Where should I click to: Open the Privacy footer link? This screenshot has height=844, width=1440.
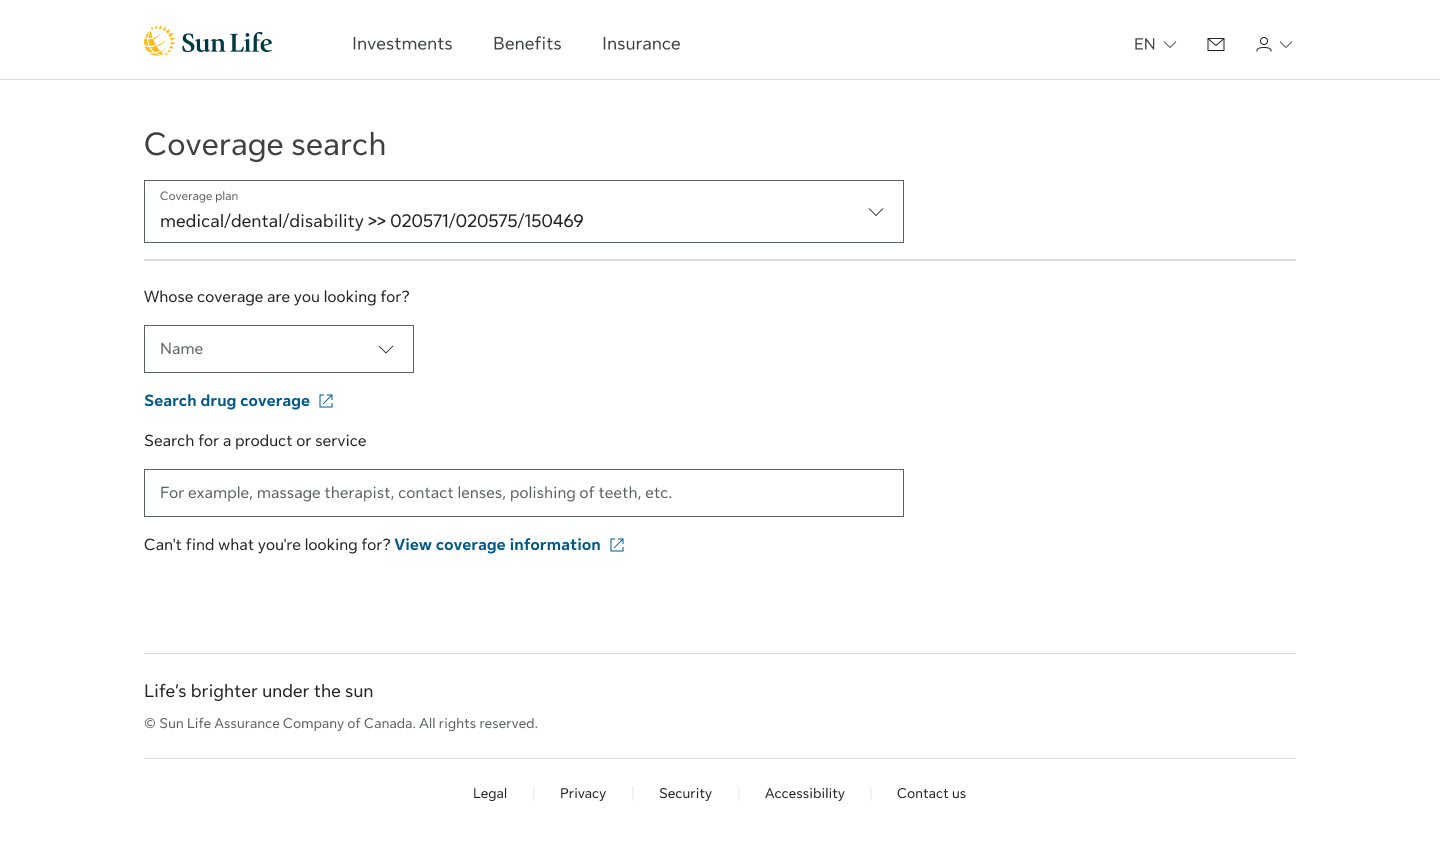coord(583,793)
